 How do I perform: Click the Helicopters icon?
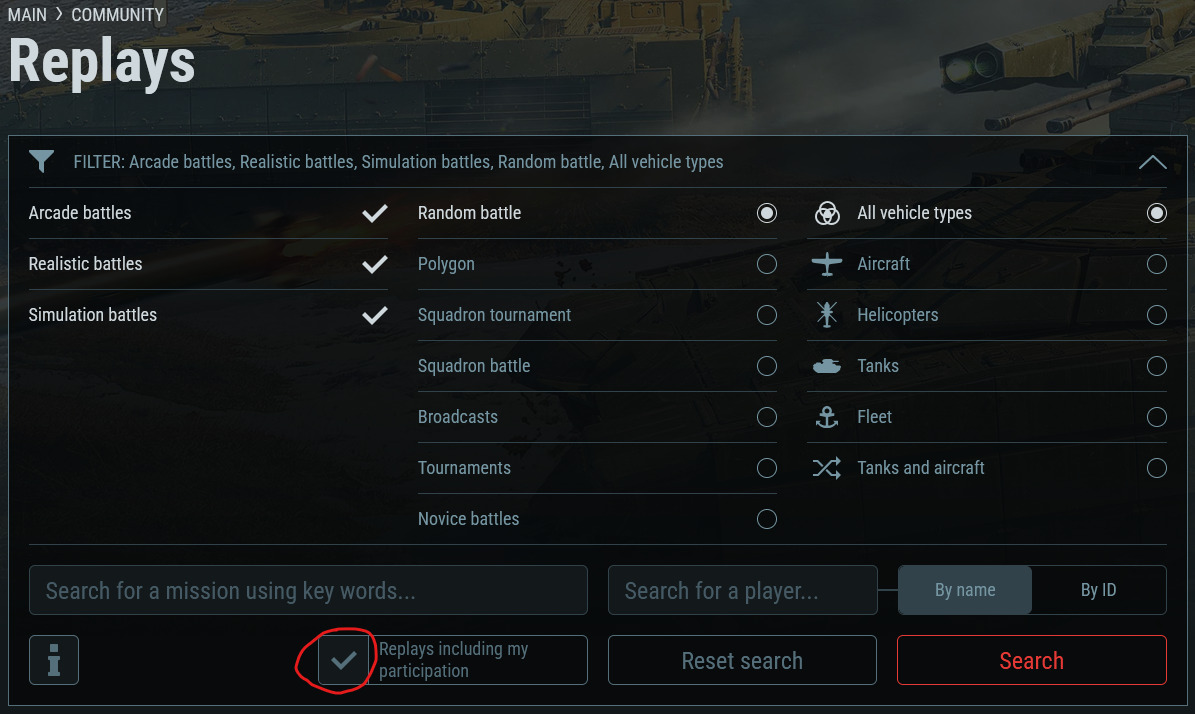pyautogui.click(x=827, y=315)
